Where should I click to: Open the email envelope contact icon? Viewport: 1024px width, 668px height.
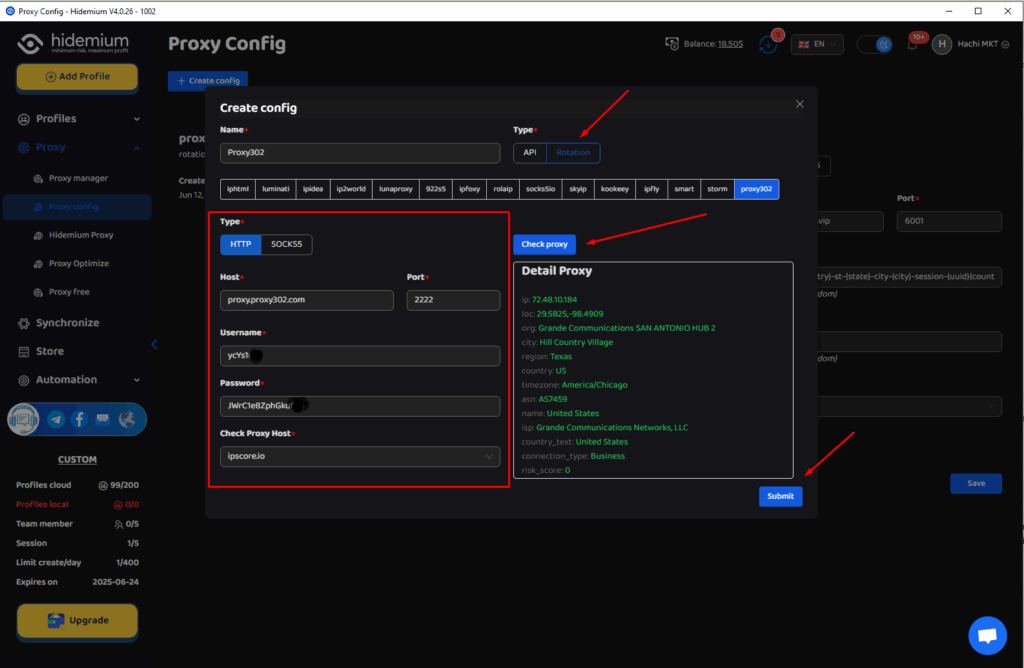(103, 419)
